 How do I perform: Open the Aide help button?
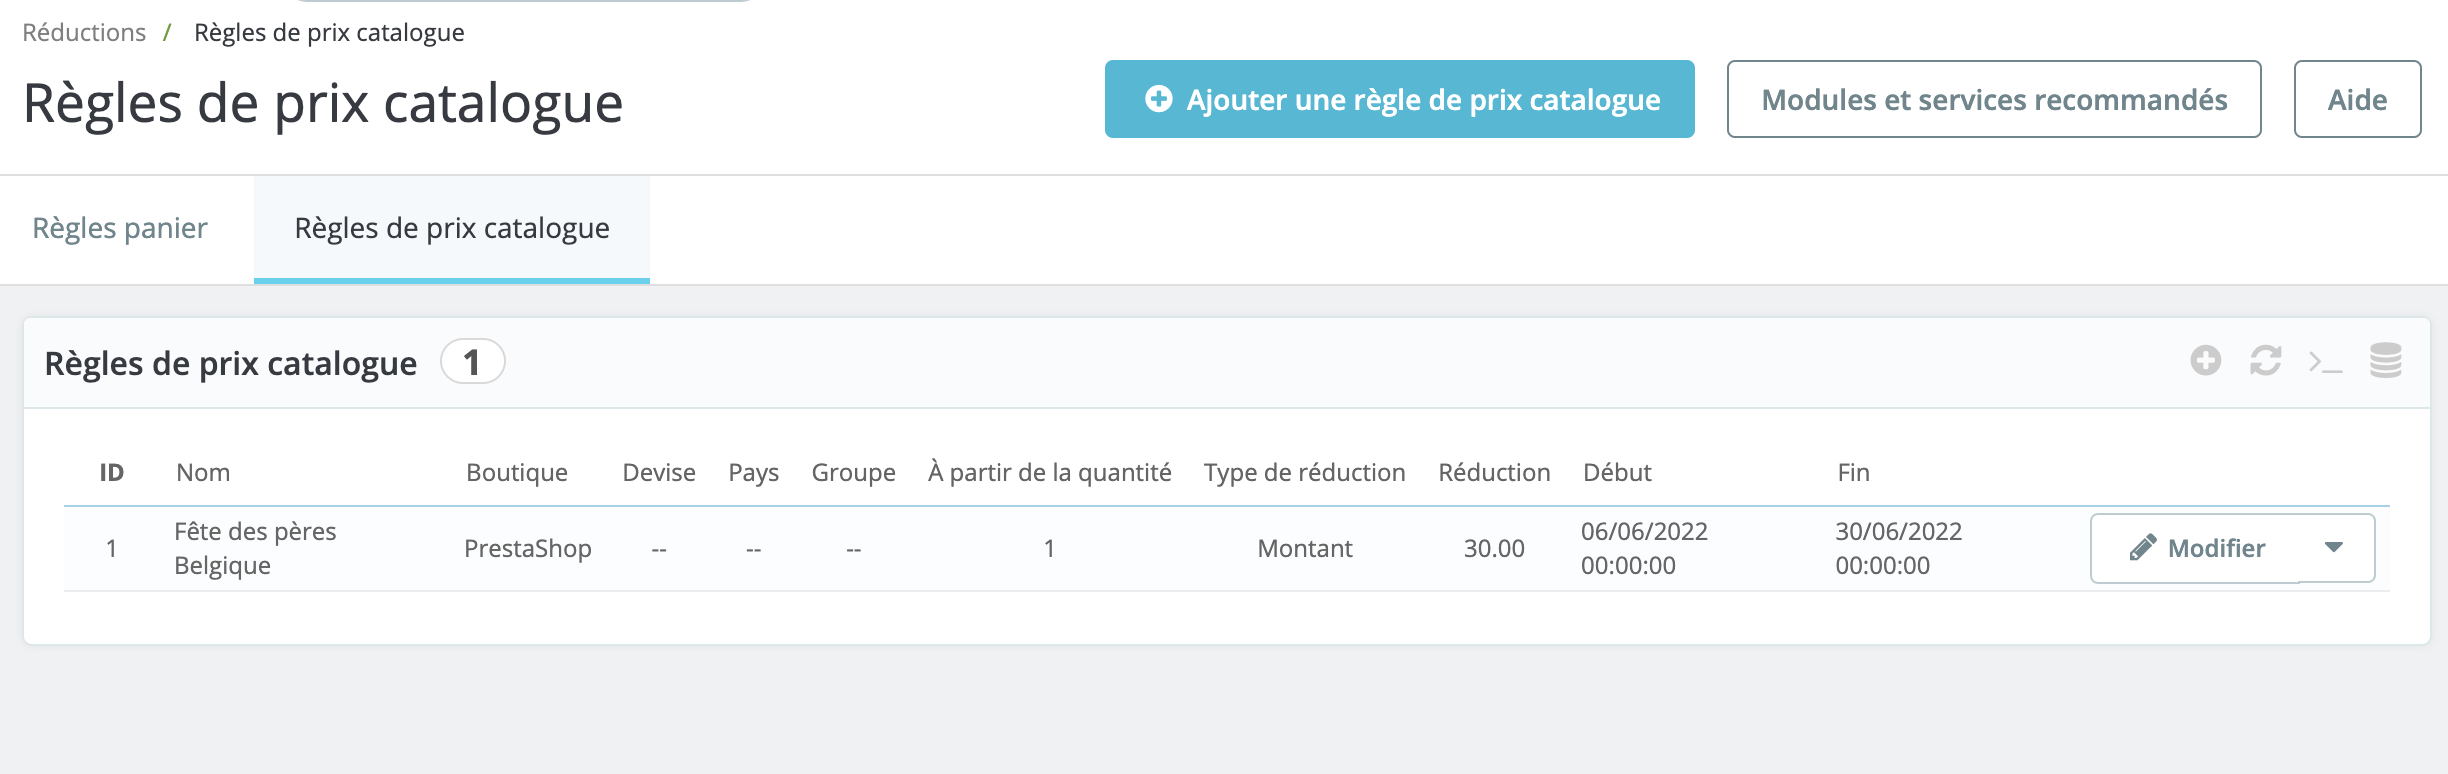2357,99
